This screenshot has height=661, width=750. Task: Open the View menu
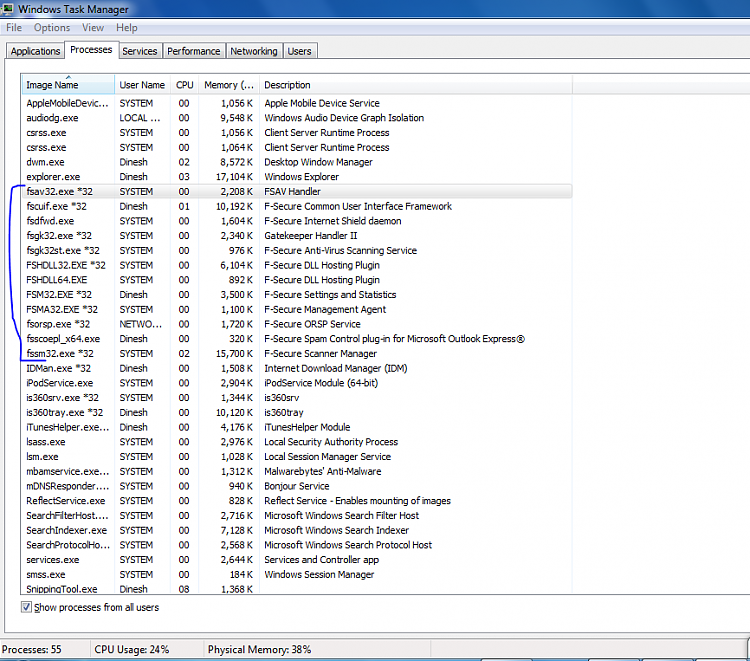93,28
